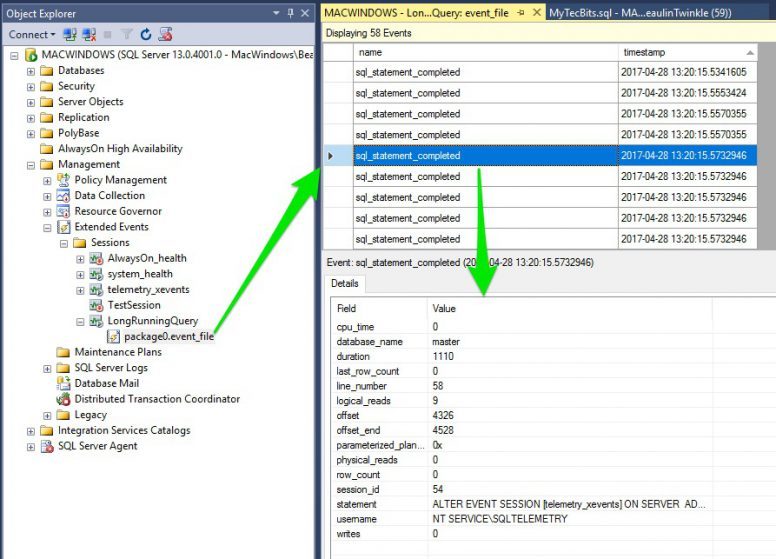Collapse the MACWINDOWS server node
Screen dimensions: 776x559
click(14, 55)
